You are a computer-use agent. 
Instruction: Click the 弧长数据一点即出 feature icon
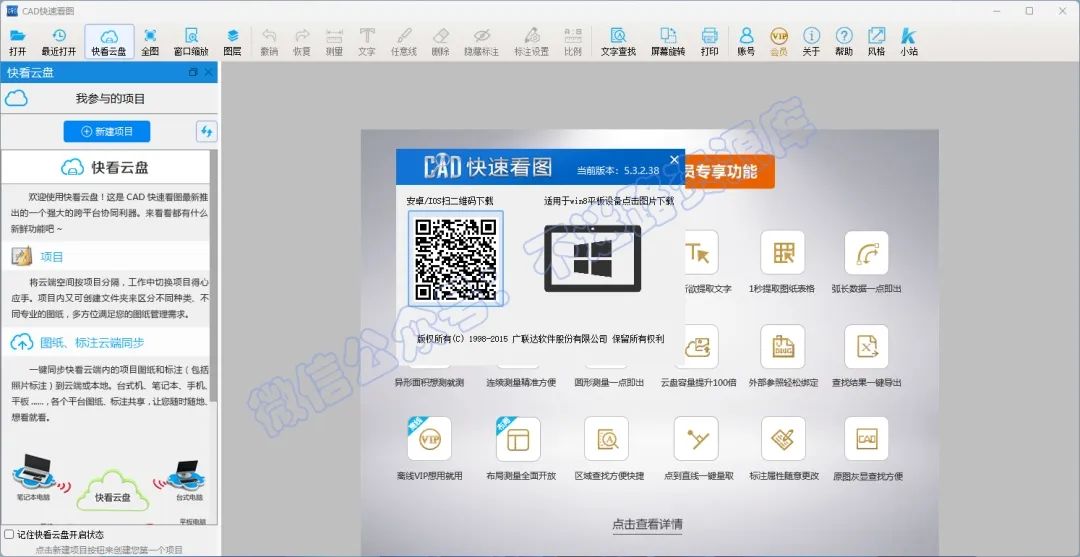tap(866, 253)
